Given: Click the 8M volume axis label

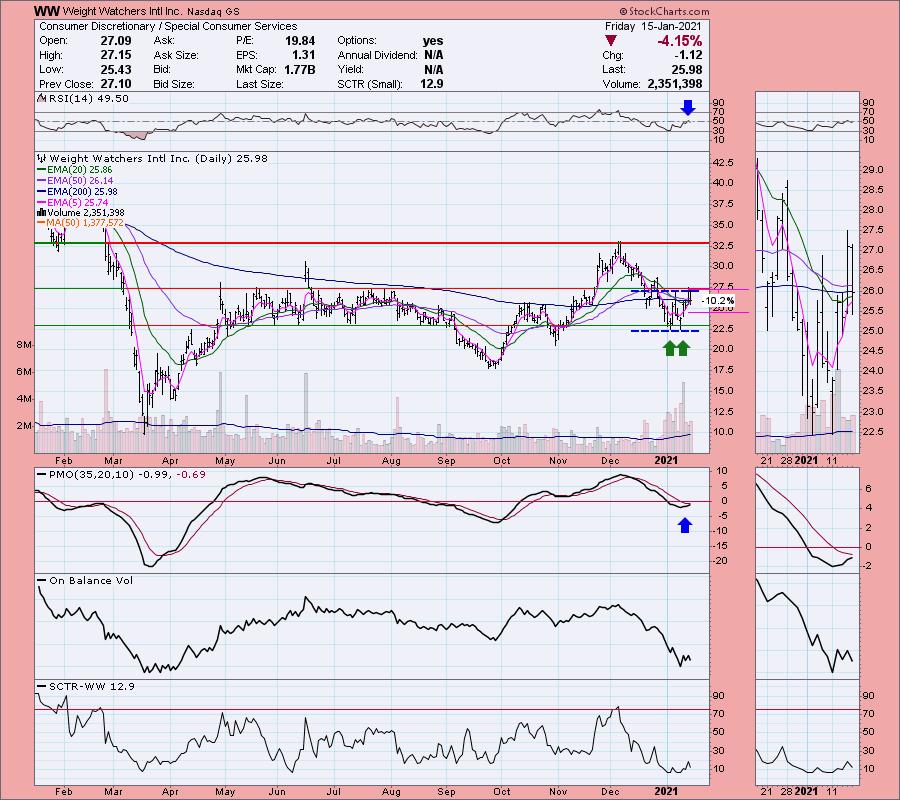Looking at the screenshot, I should pos(24,345).
